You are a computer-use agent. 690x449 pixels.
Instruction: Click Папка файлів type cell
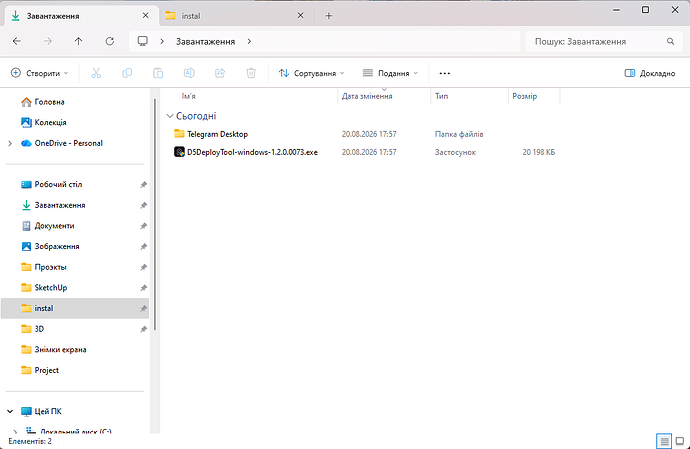point(459,134)
